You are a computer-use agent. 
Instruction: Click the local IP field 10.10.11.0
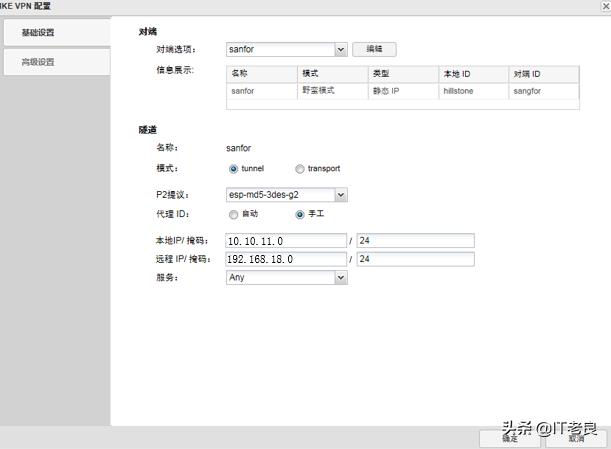[286, 240]
